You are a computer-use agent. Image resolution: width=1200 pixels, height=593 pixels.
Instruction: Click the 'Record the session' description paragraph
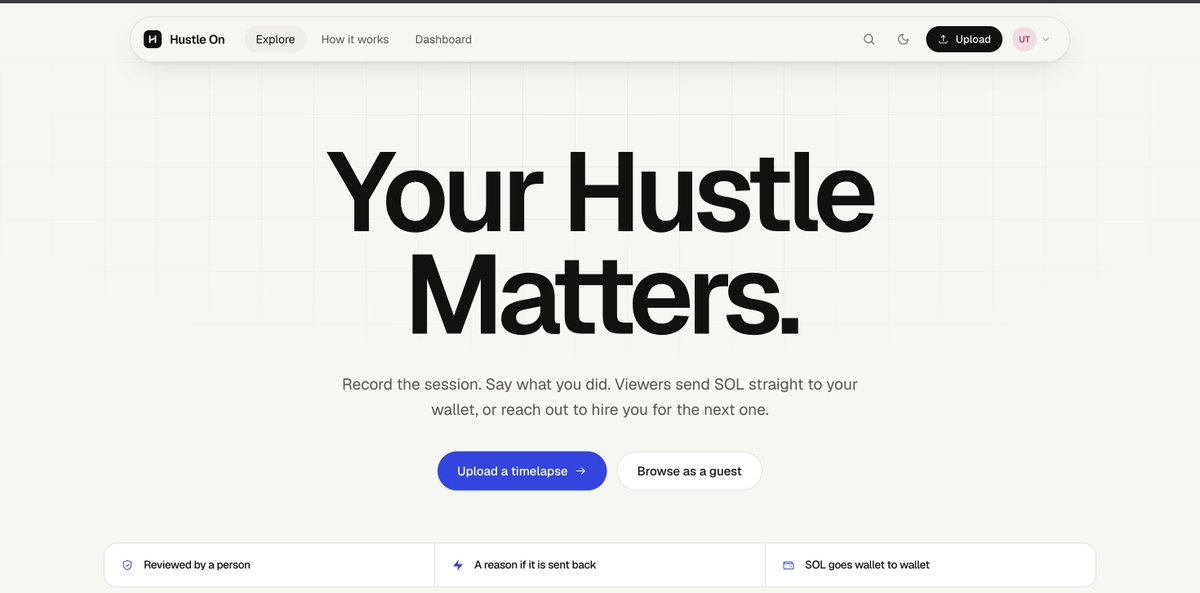600,397
